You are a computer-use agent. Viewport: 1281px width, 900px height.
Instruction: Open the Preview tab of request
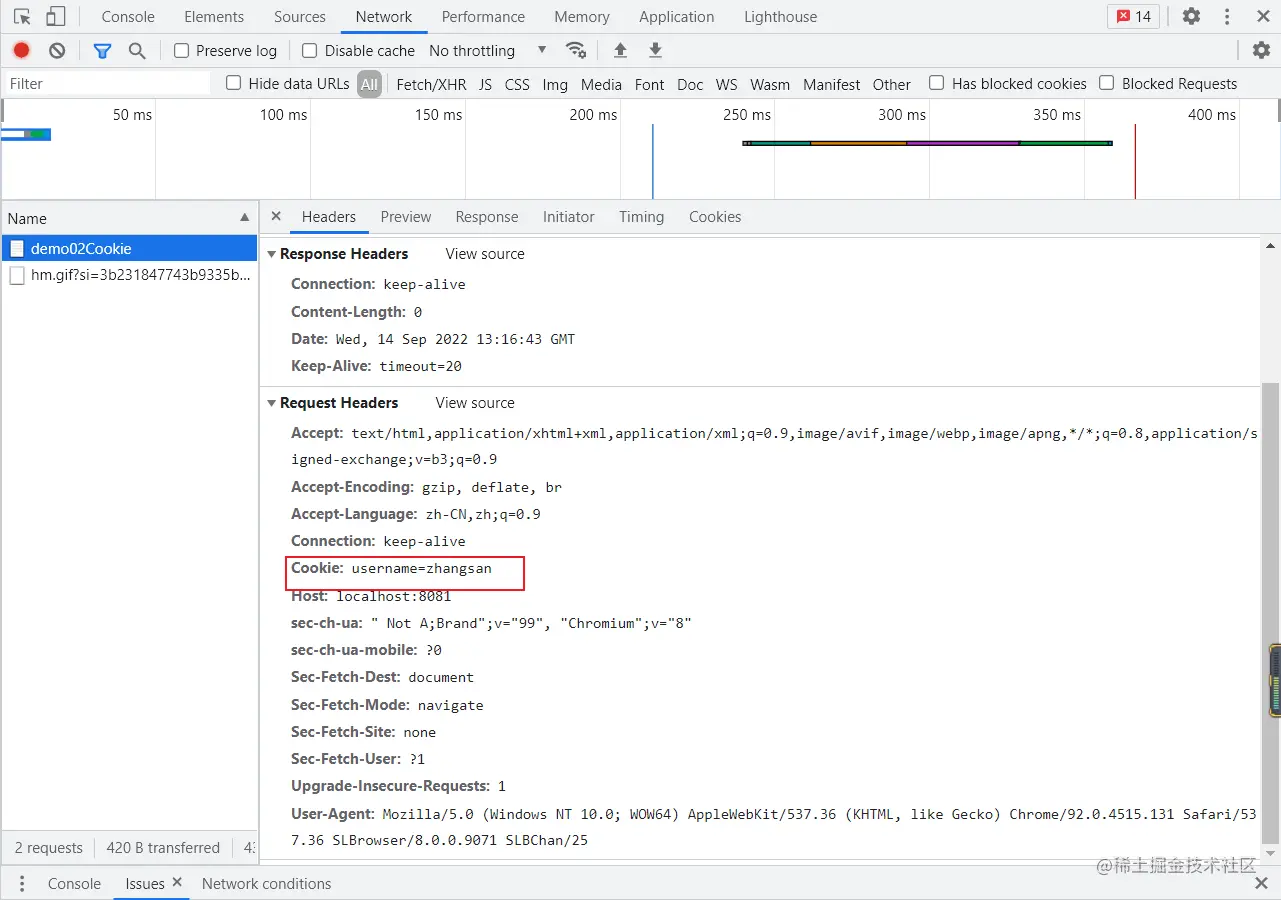[406, 216]
